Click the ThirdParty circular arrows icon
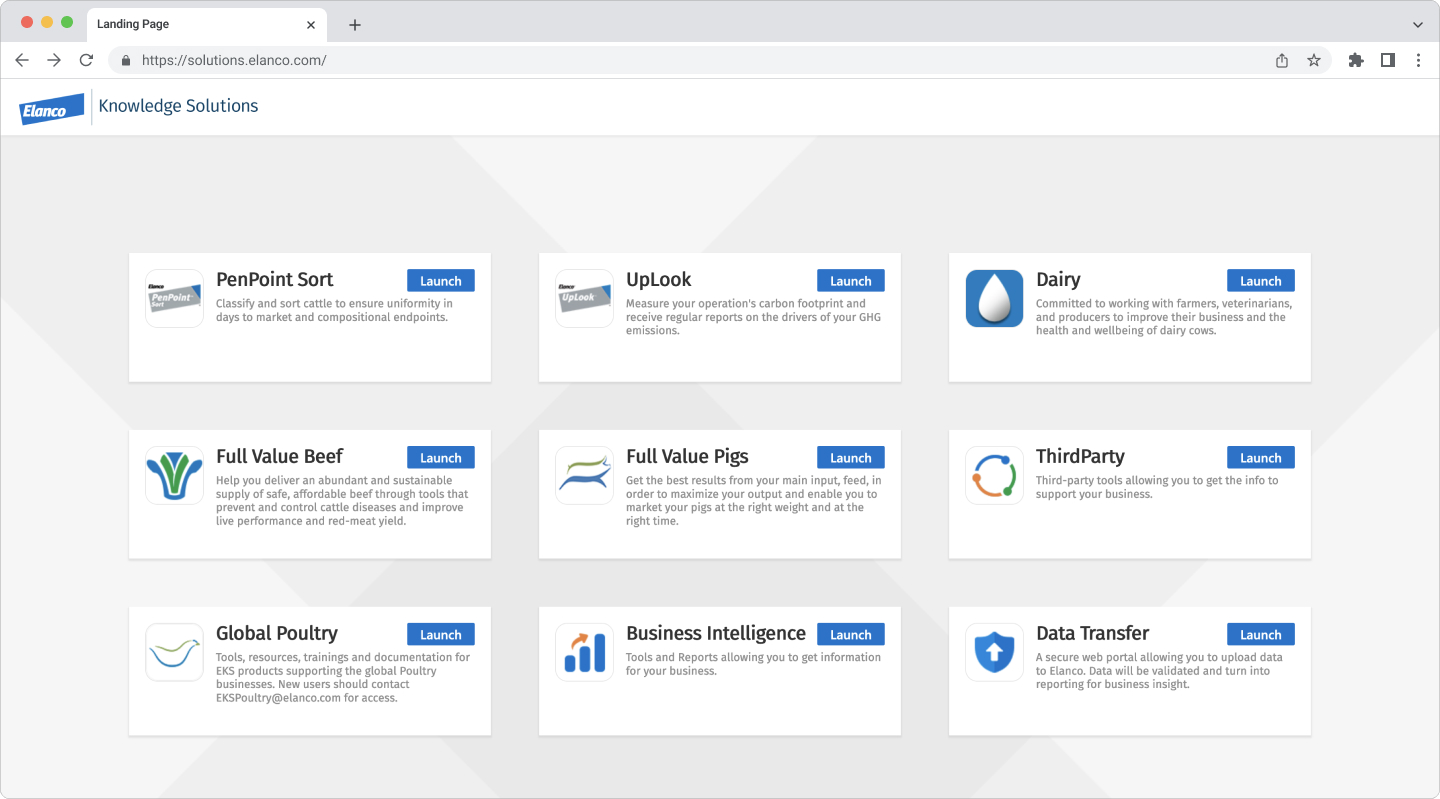Screen dimensions: 1440x799 tap(994, 475)
